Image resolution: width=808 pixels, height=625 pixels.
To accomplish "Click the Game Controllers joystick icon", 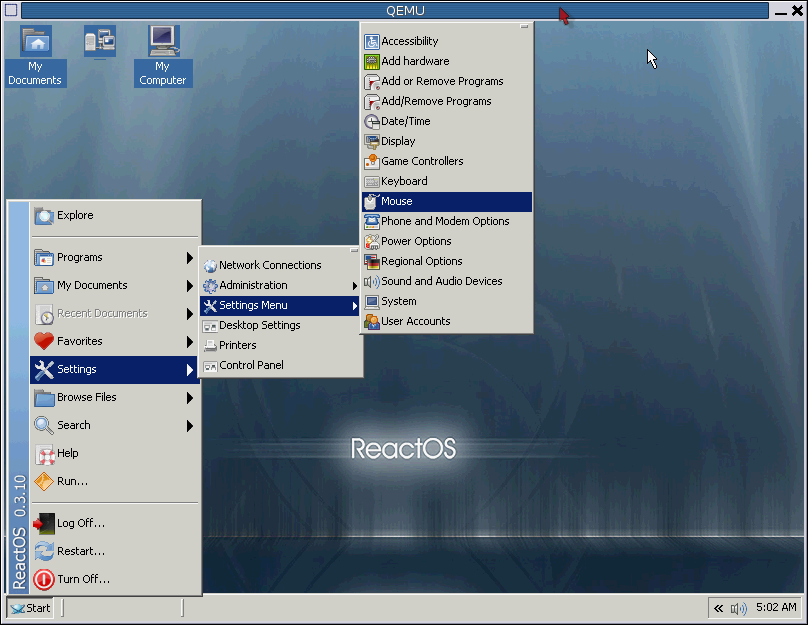I will (x=372, y=161).
